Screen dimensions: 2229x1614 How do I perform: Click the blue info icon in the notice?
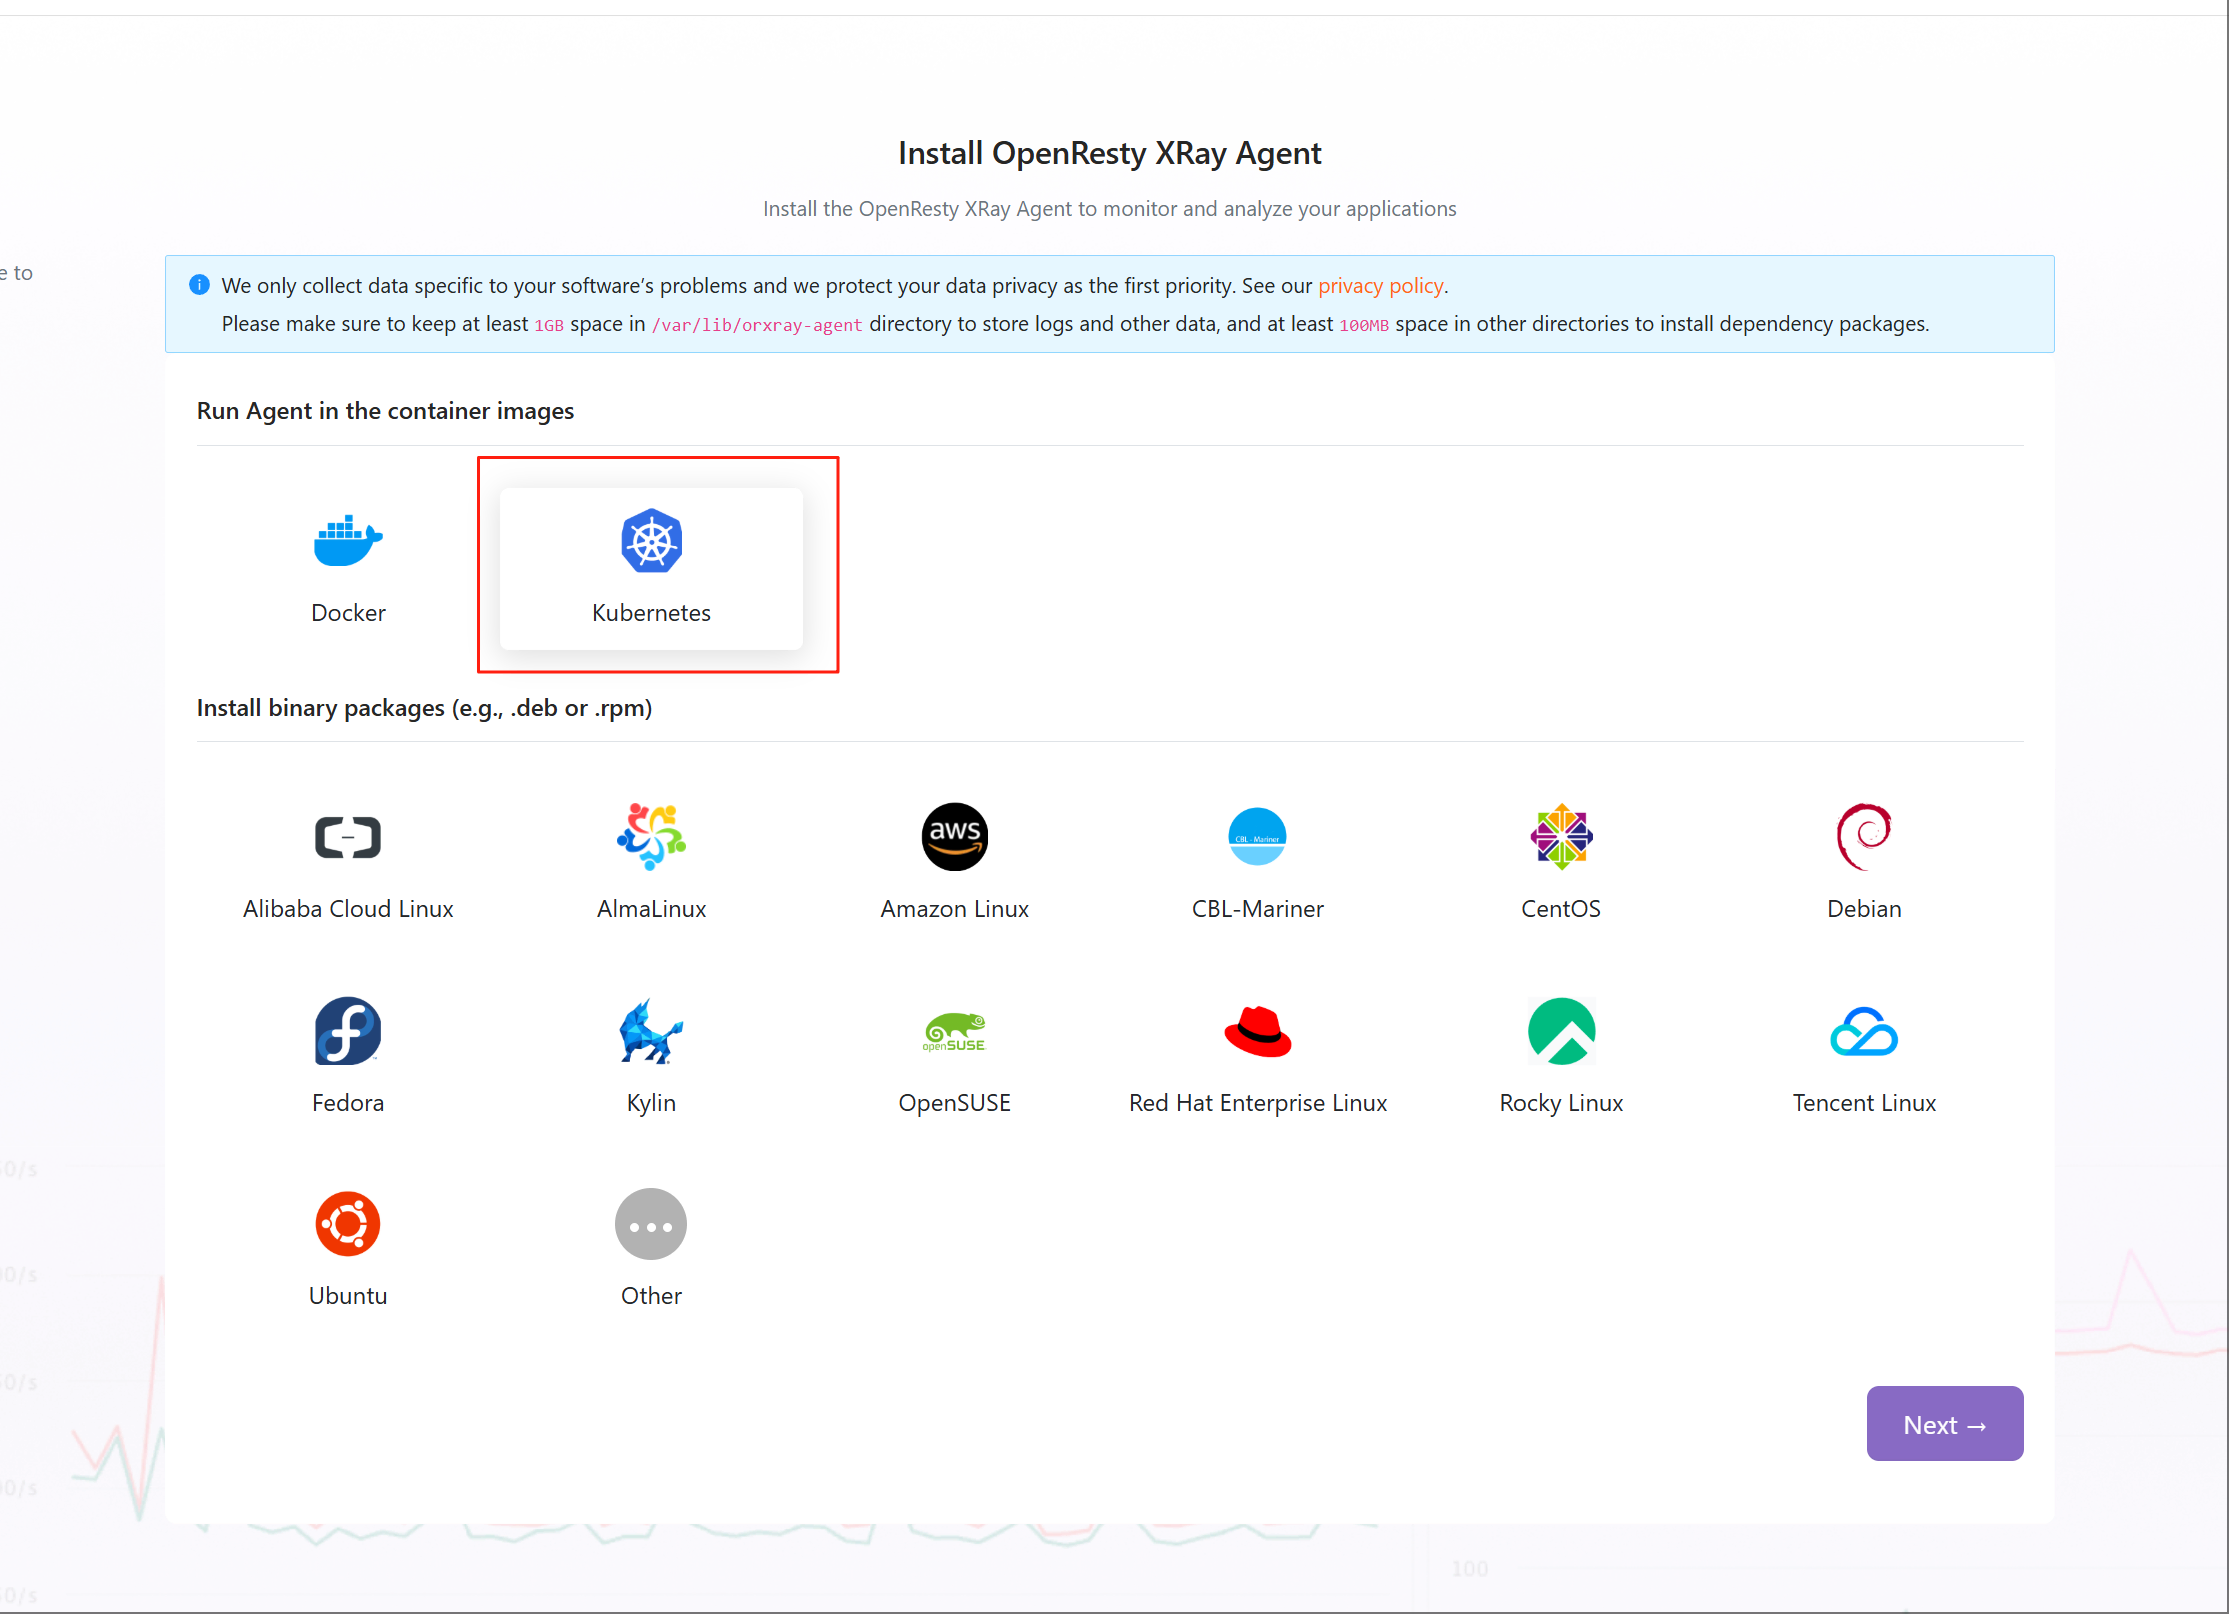pyautogui.click(x=199, y=285)
